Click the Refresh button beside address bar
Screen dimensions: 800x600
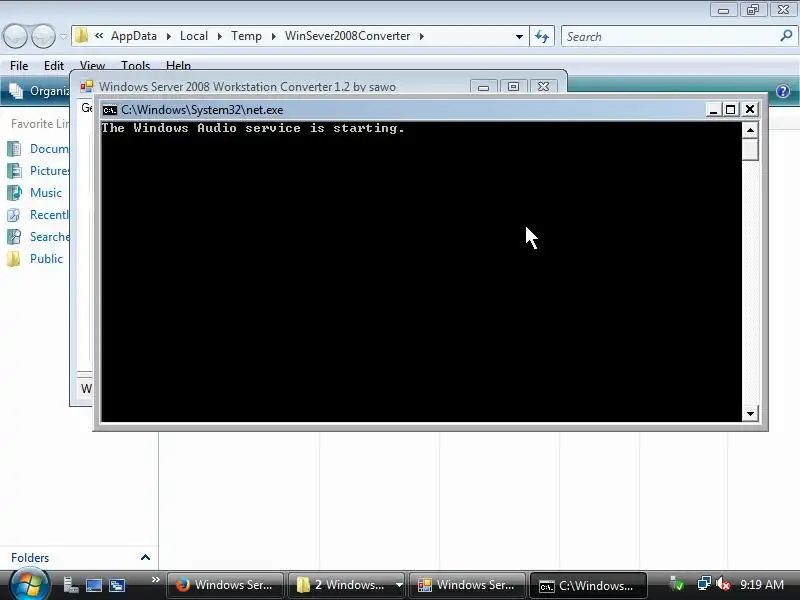(542, 36)
